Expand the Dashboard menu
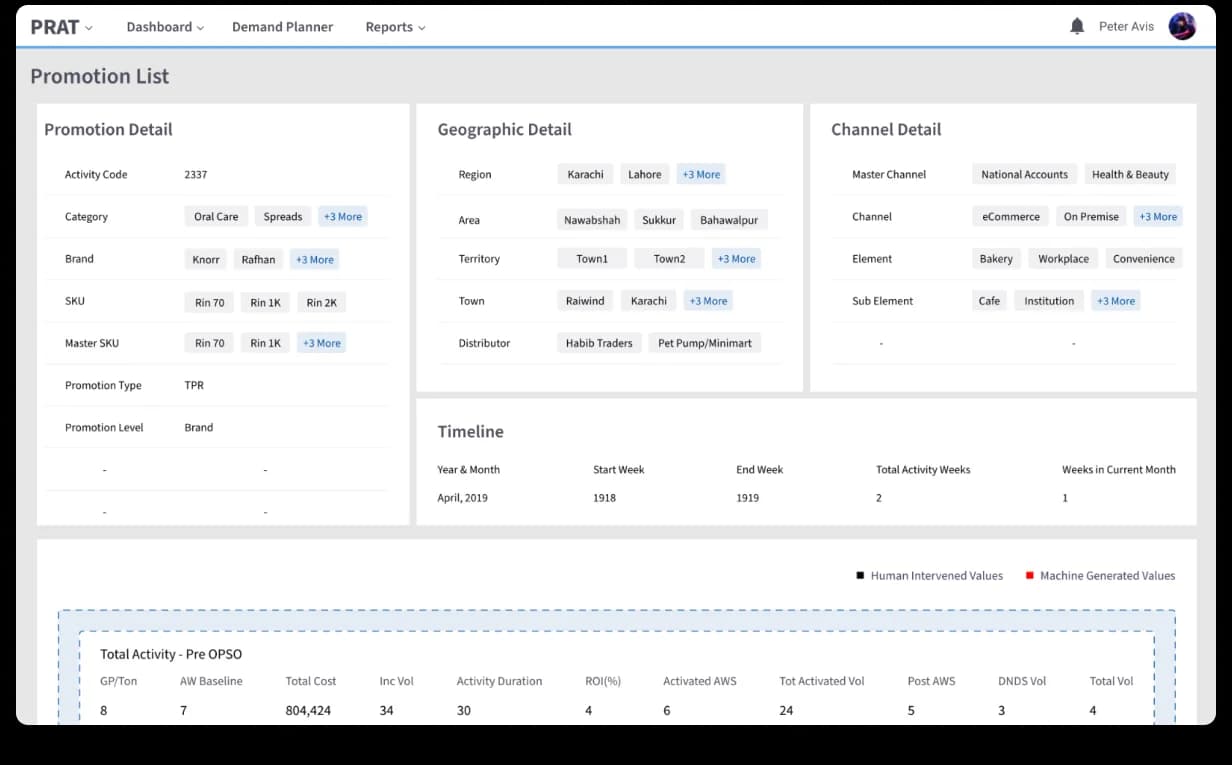The image size is (1232, 765). tap(165, 27)
